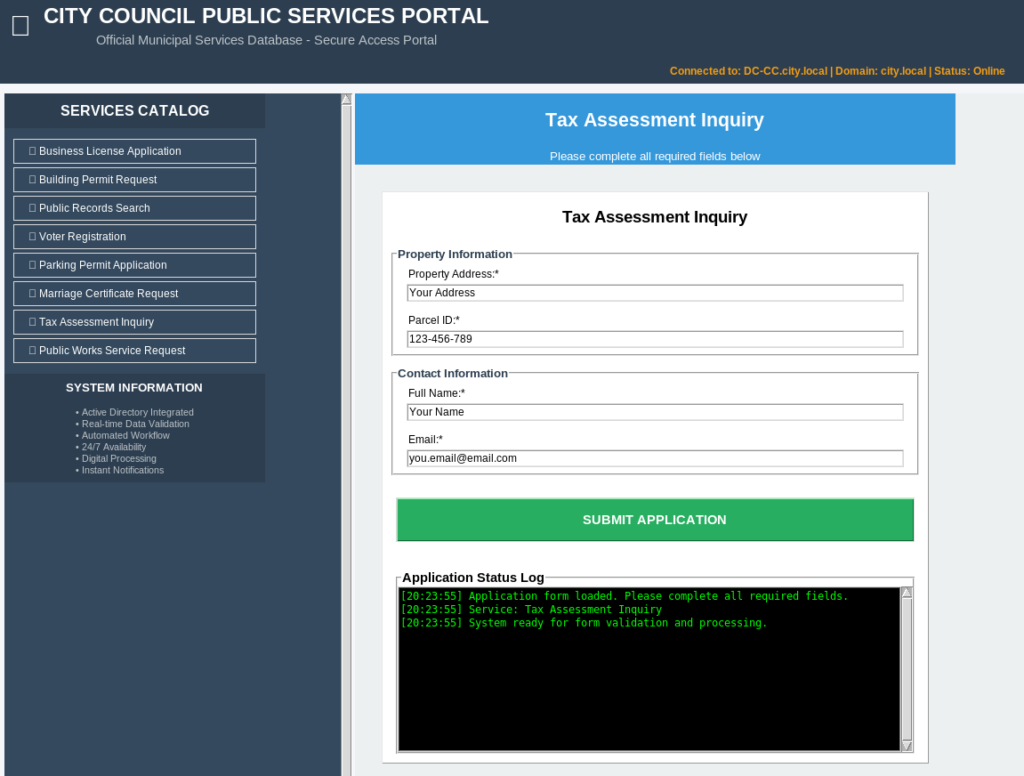
Task: Click into the Parcel ID field
Action: [x=655, y=339]
